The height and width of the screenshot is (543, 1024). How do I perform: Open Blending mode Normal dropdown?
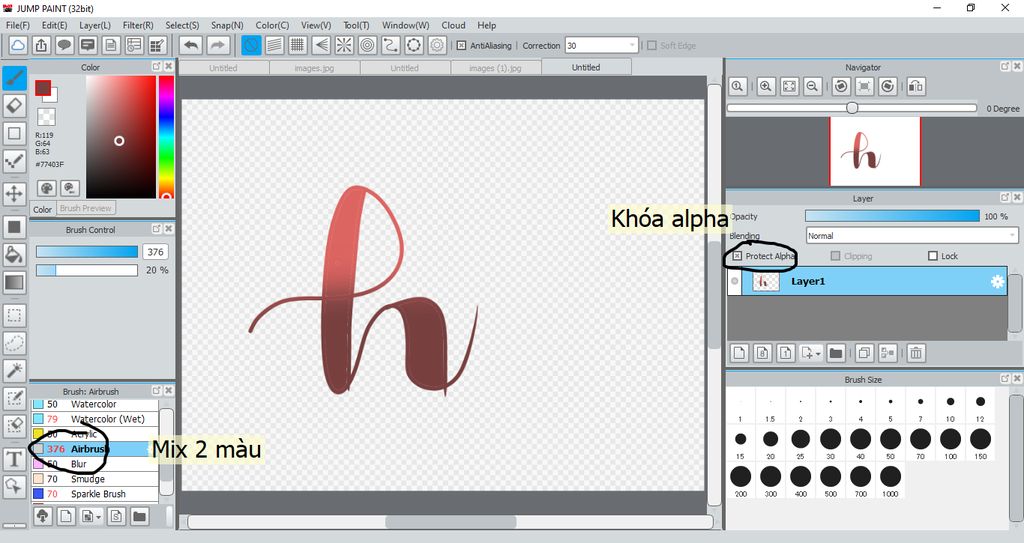pyautogui.click(x=912, y=236)
